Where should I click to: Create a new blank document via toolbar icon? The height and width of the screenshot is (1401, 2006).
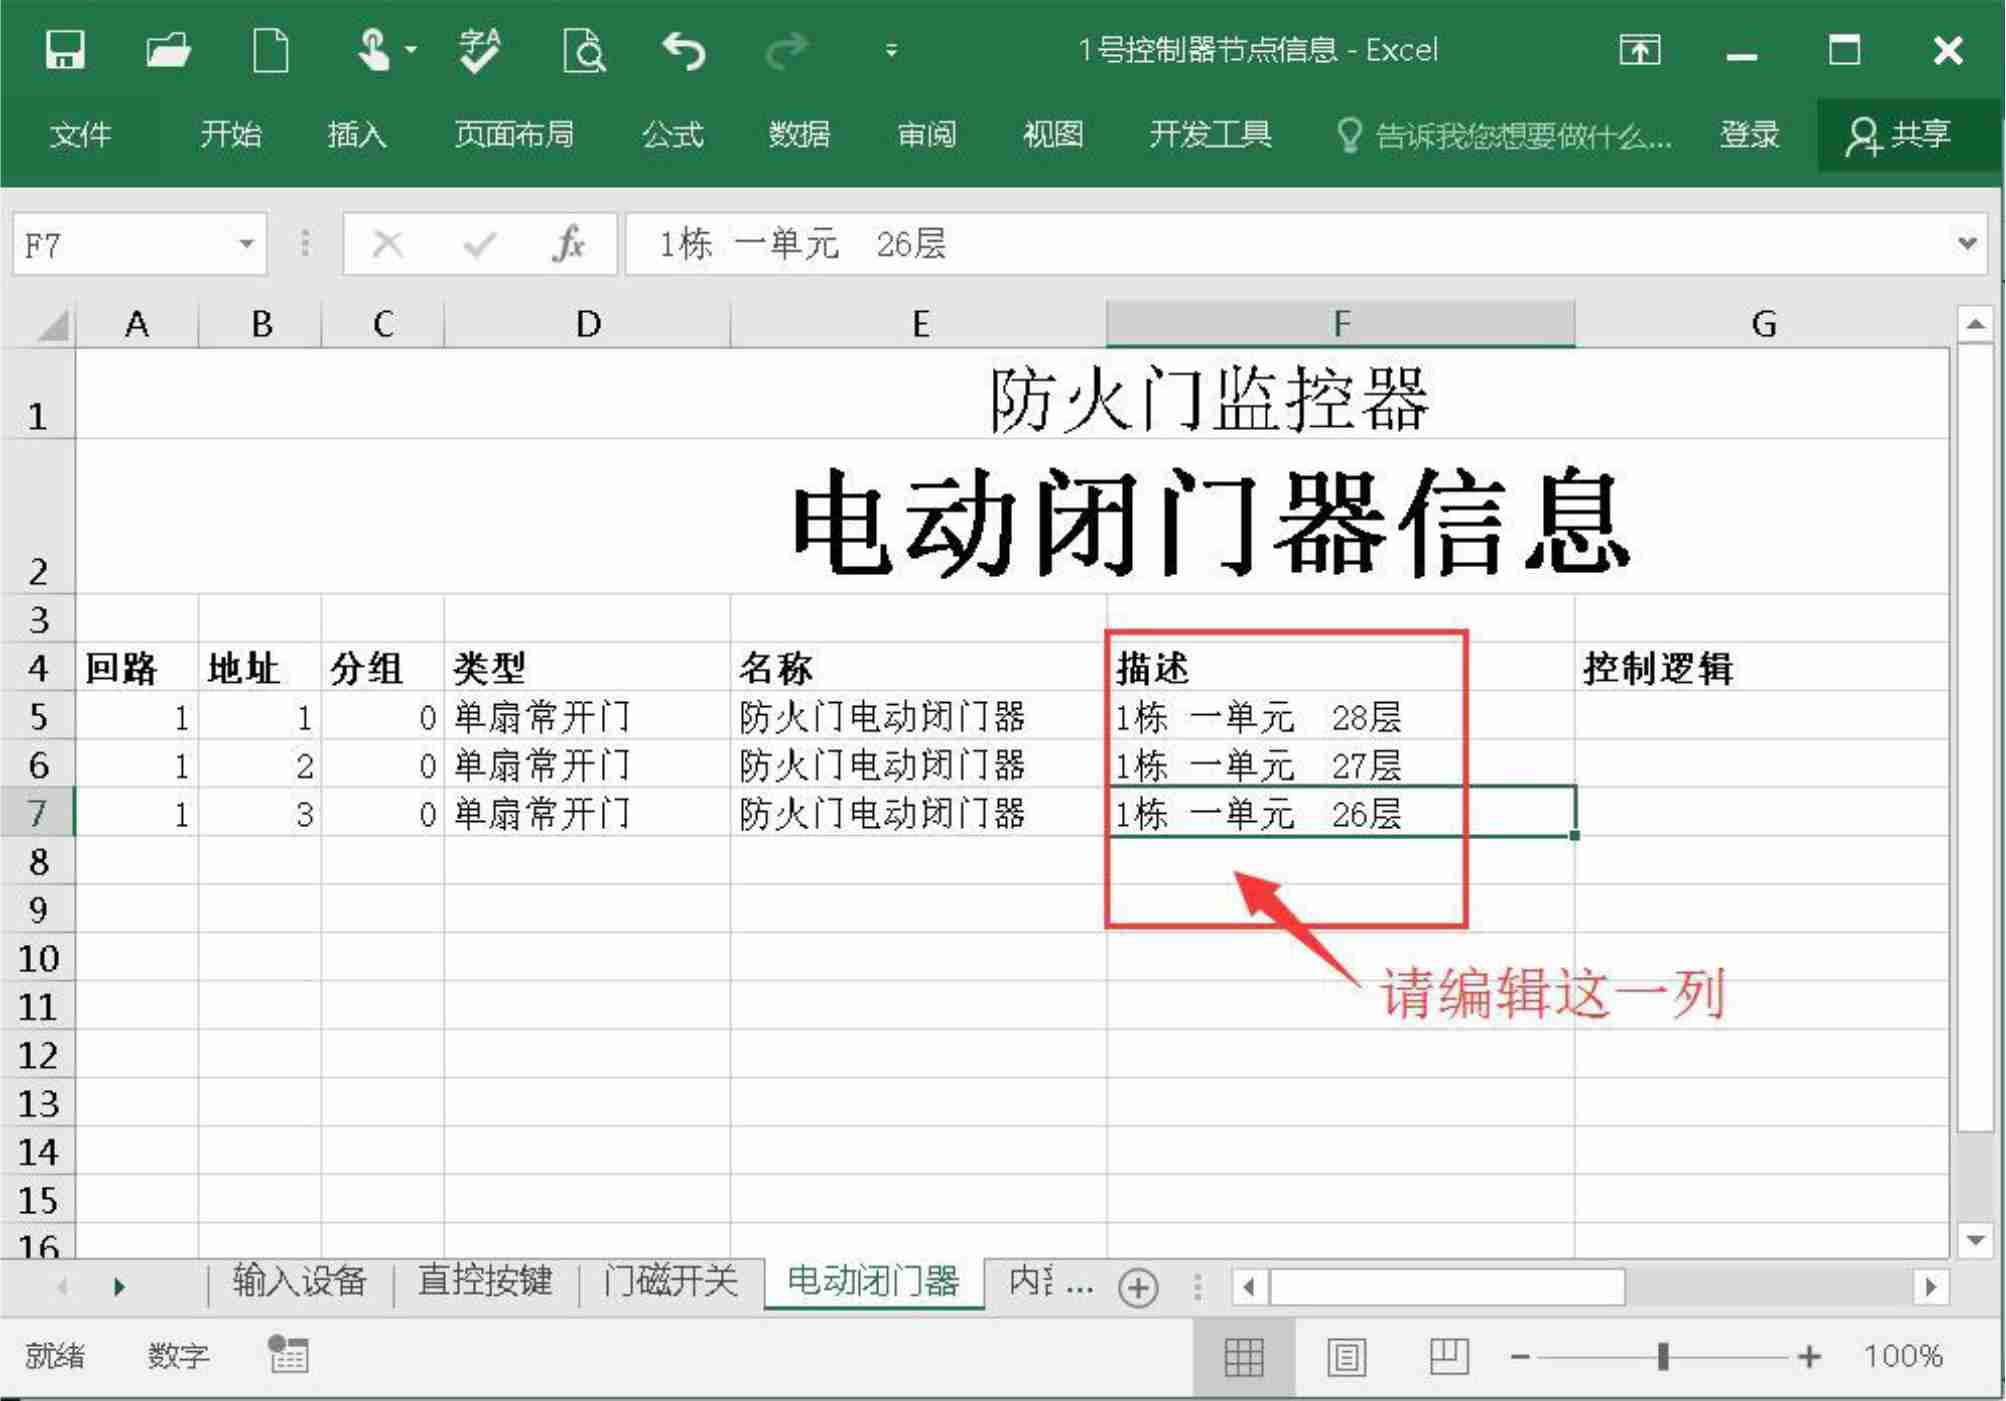(x=270, y=50)
